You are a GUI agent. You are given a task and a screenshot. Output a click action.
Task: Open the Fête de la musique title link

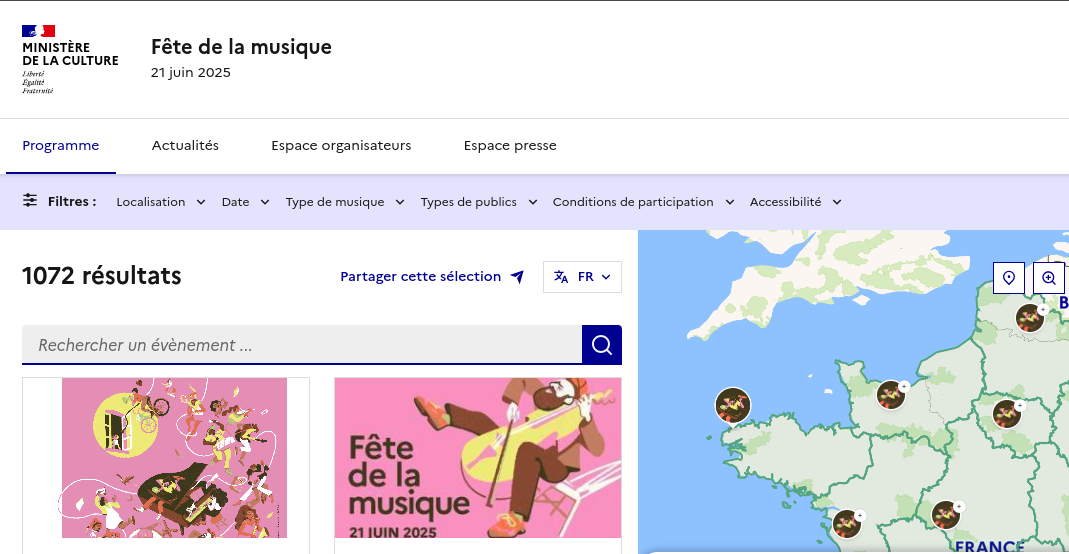(241, 47)
